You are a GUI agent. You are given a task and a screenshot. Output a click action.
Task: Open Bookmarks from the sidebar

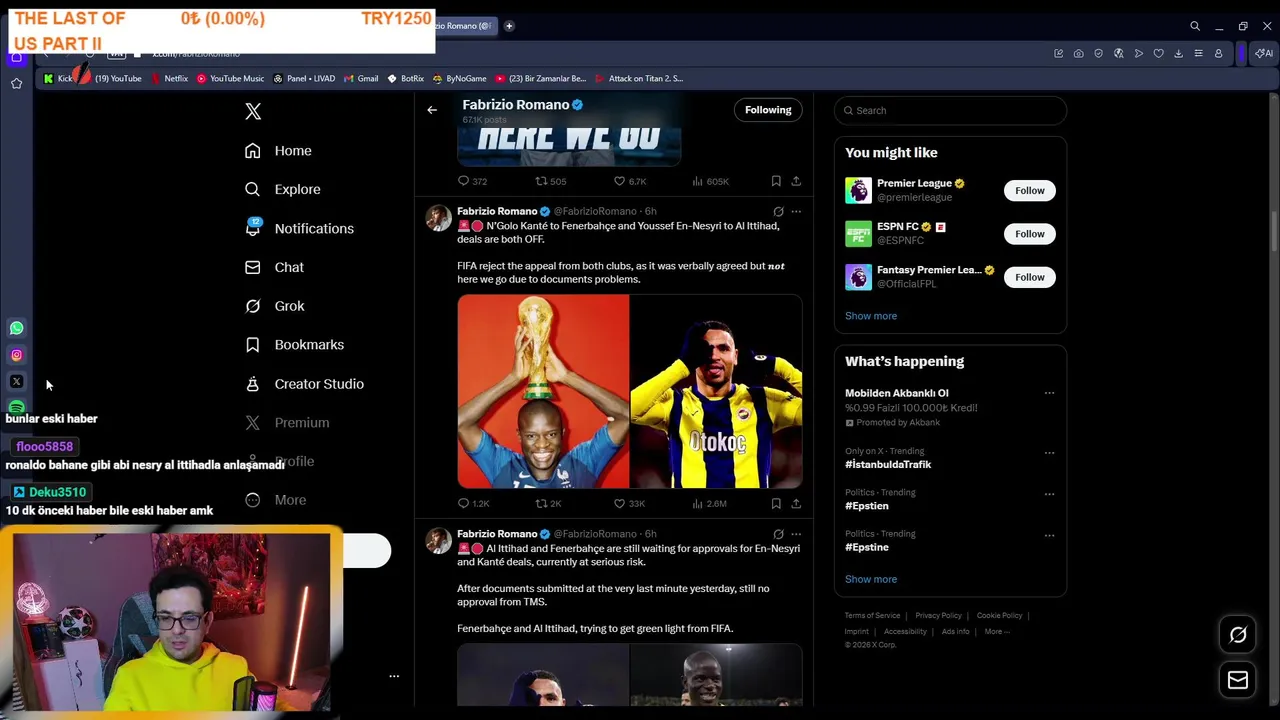click(x=294, y=344)
